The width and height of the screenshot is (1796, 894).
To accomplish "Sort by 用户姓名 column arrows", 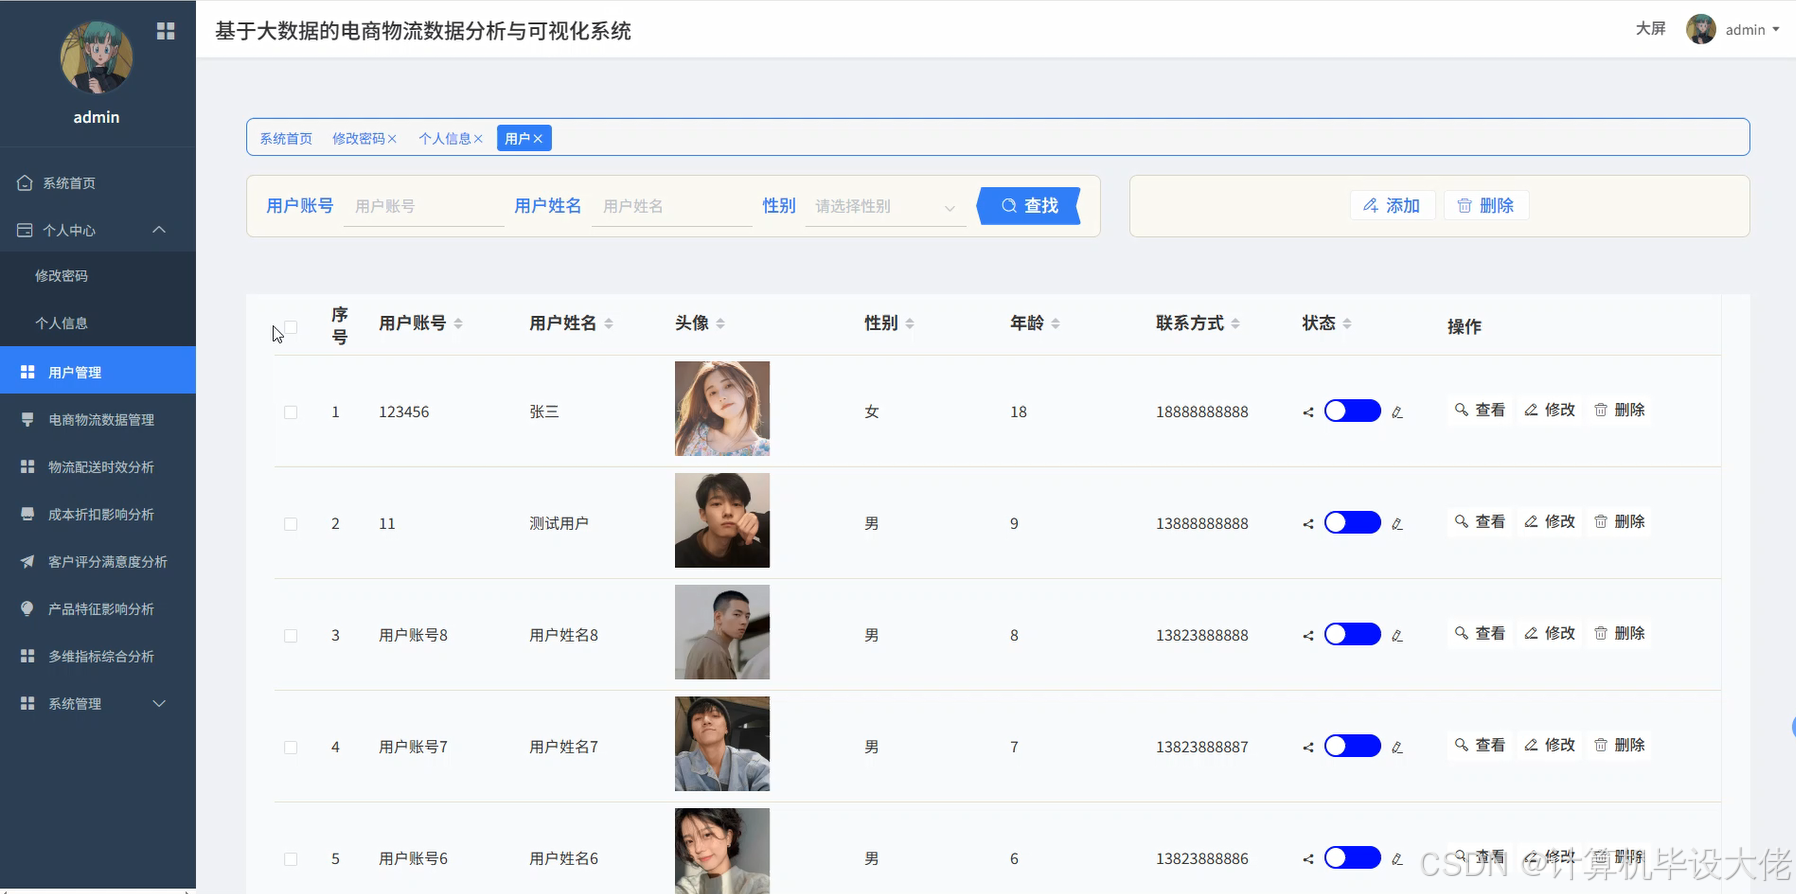I will tap(609, 323).
